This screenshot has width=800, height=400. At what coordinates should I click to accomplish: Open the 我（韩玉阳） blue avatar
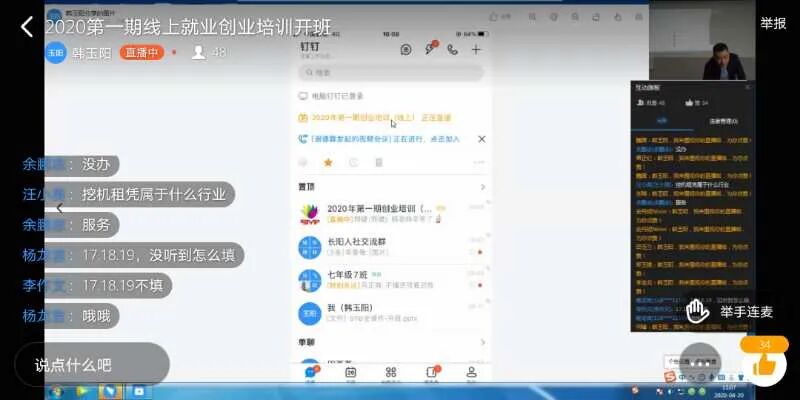click(310, 314)
